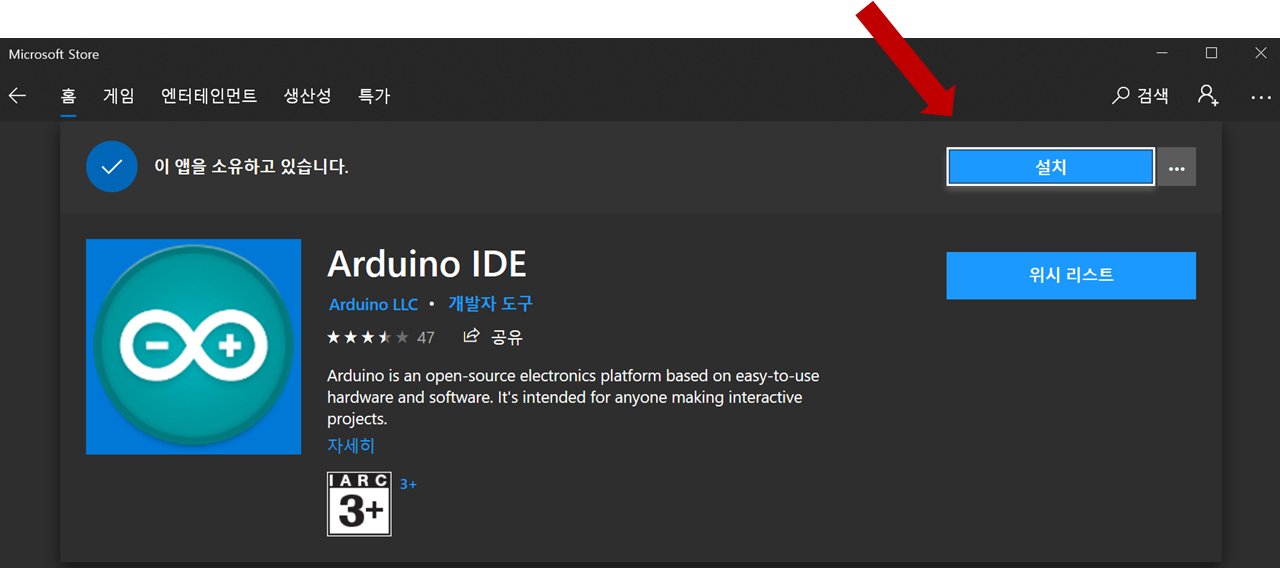The image size is (1280, 568).
Task: Expand description with 자세히 link
Action: pos(351,446)
